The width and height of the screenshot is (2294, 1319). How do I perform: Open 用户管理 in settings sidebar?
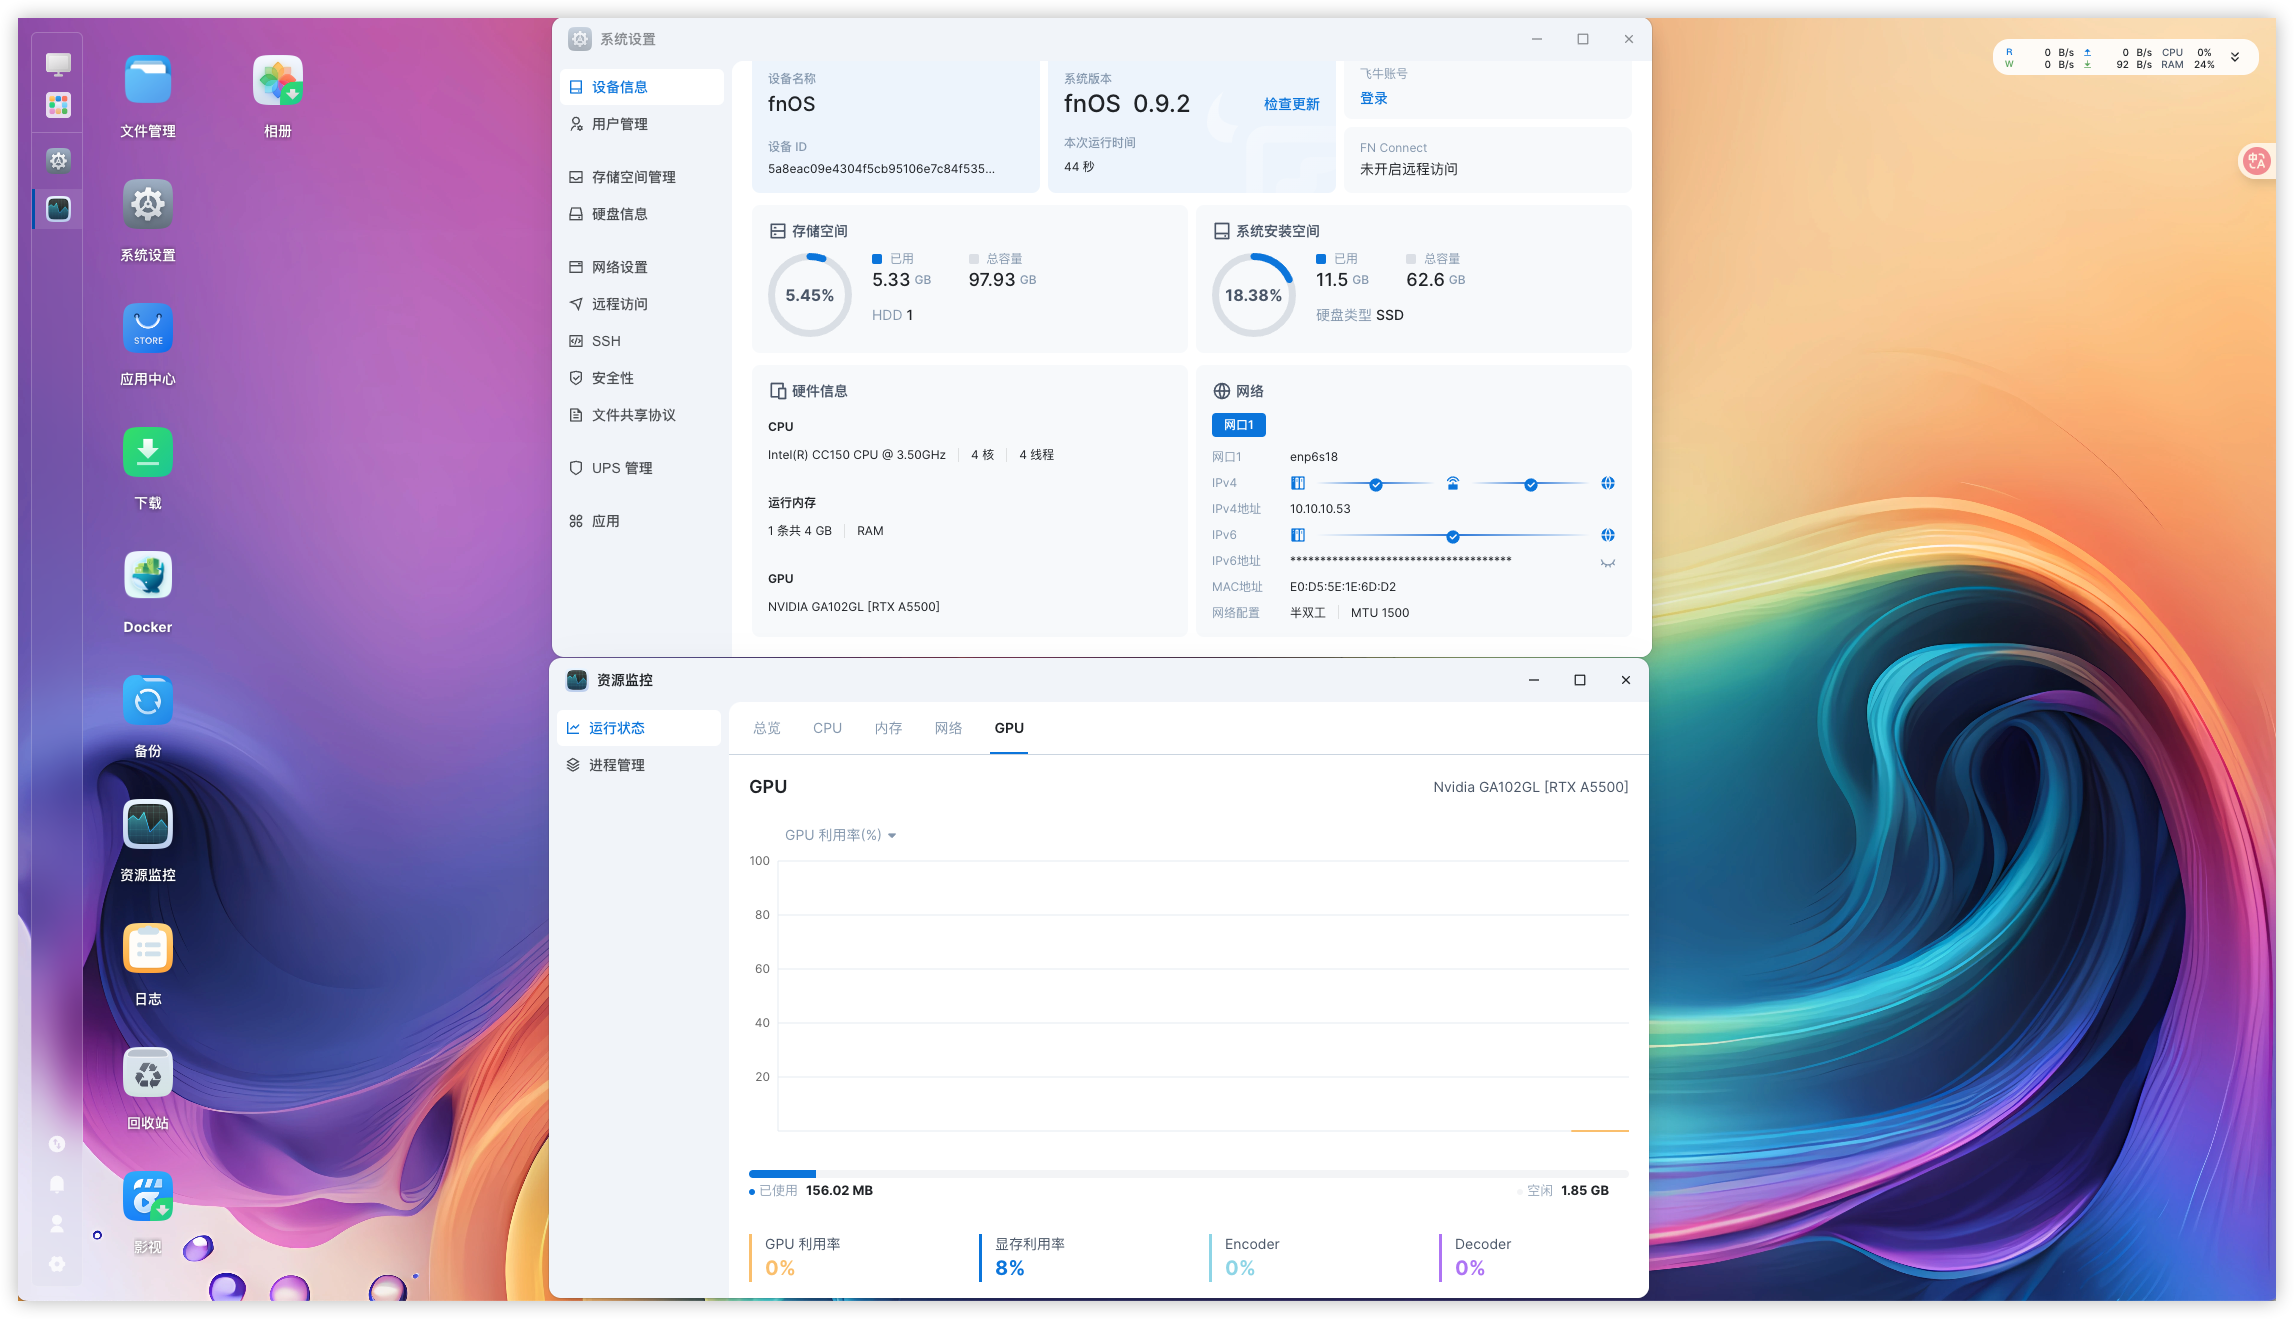[x=641, y=124]
